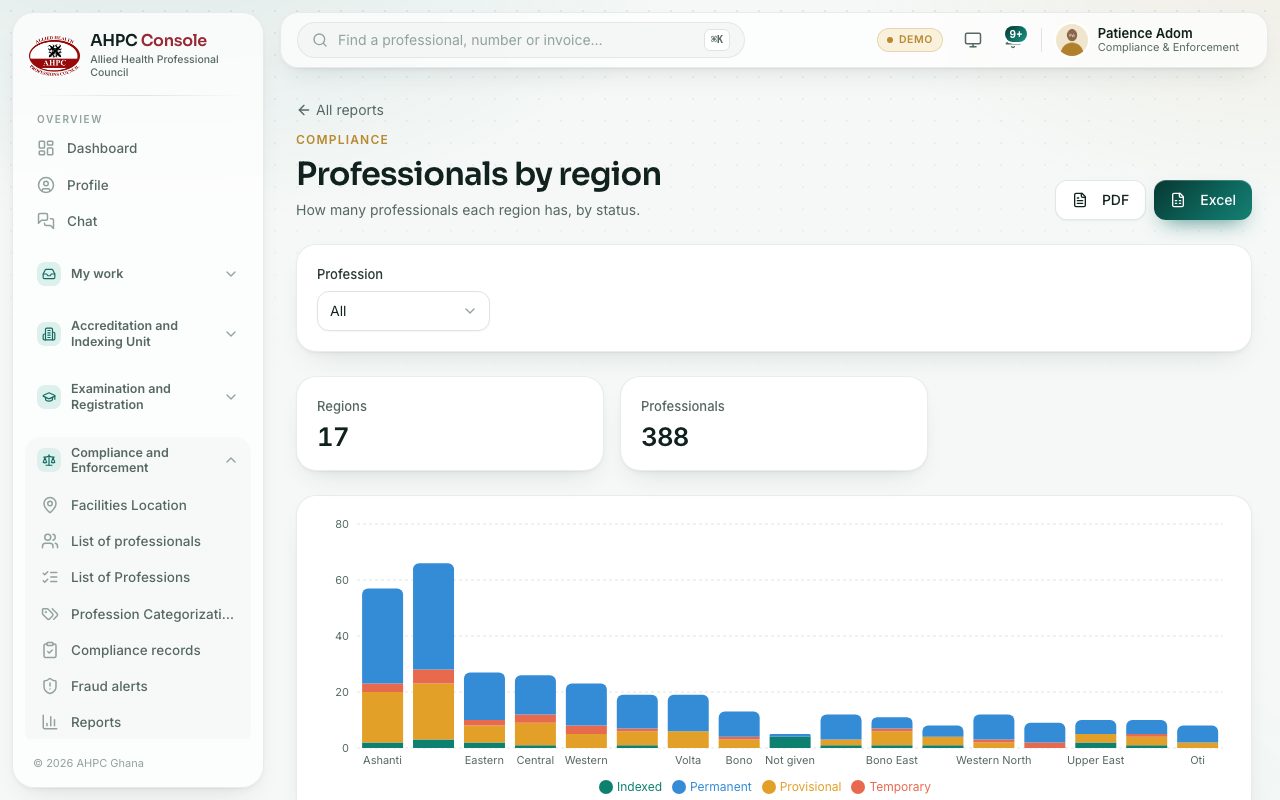Click the List of Professions checklist icon
The height and width of the screenshot is (800, 1280).
tap(50, 577)
